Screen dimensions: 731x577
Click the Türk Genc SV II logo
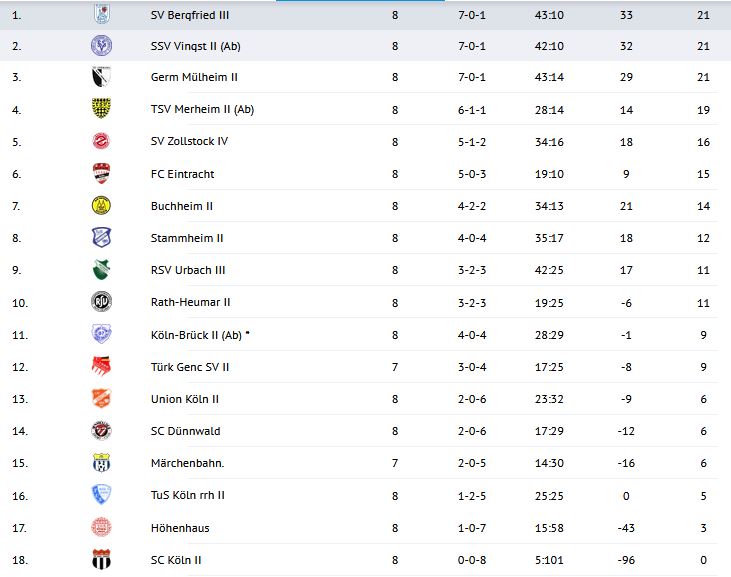pos(101,367)
